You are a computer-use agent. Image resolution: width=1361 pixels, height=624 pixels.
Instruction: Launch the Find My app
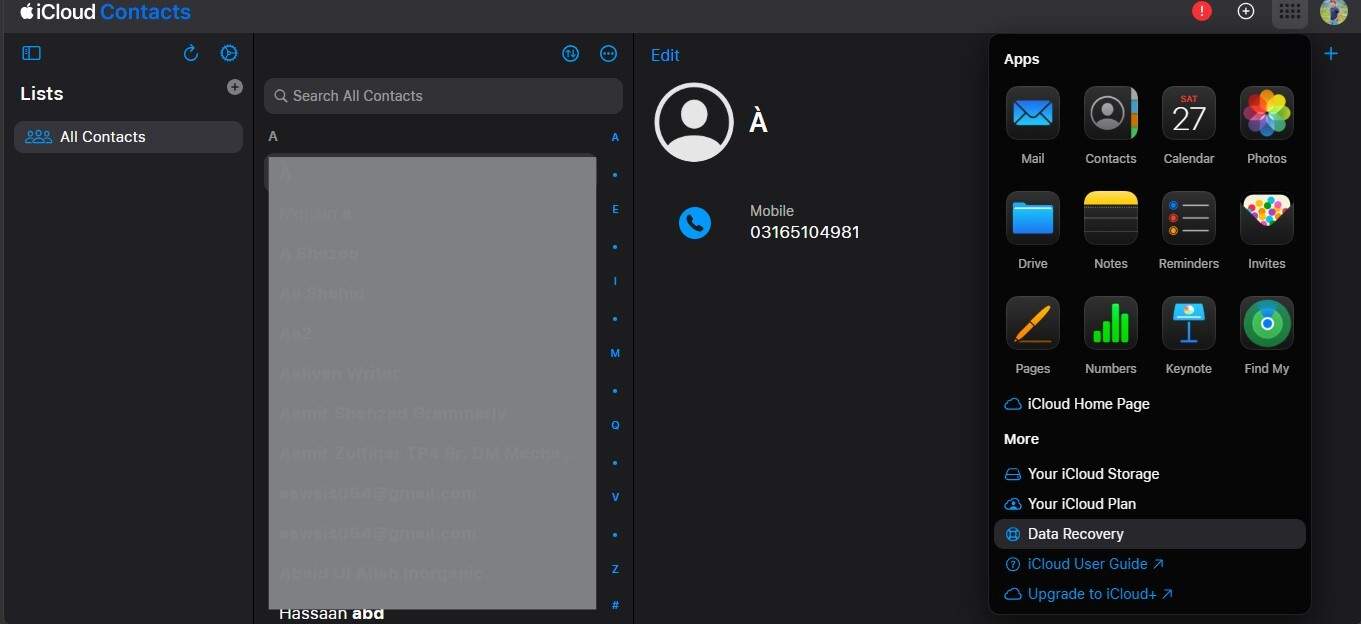(x=1266, y=323)
